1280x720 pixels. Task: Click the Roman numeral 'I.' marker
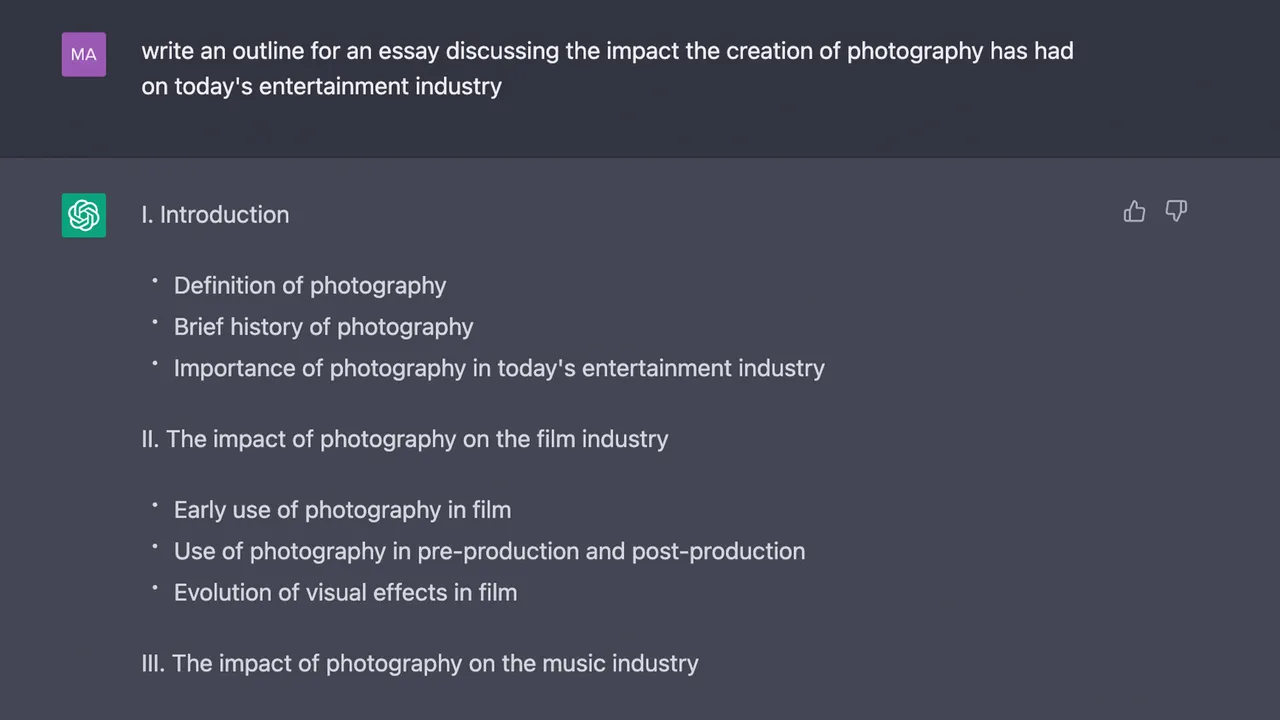click(x=147, y=215)
